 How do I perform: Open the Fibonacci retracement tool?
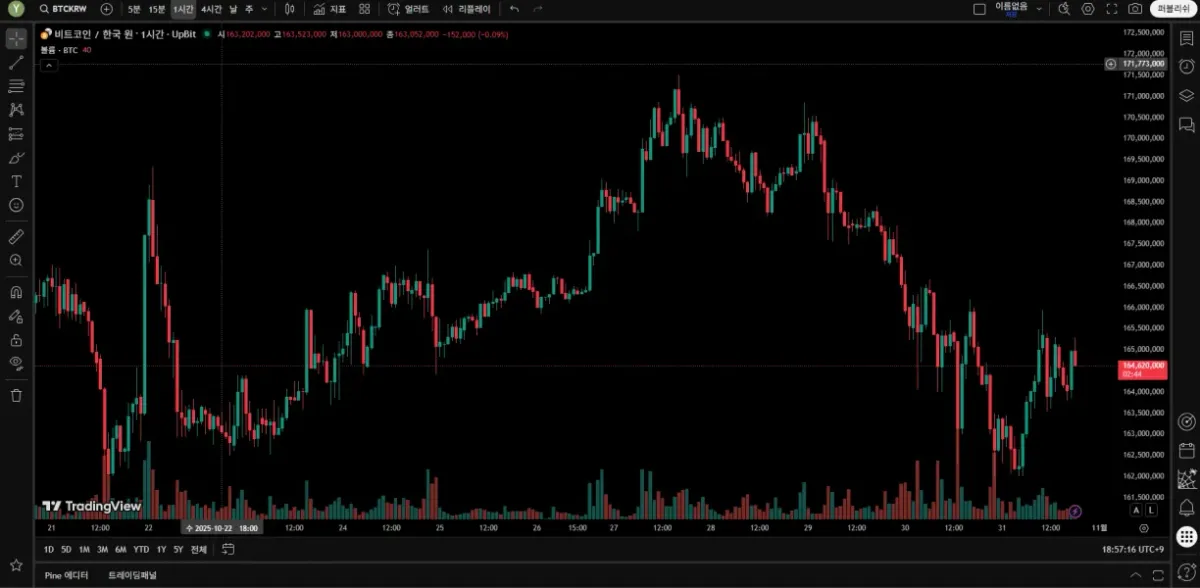point(16,86)
